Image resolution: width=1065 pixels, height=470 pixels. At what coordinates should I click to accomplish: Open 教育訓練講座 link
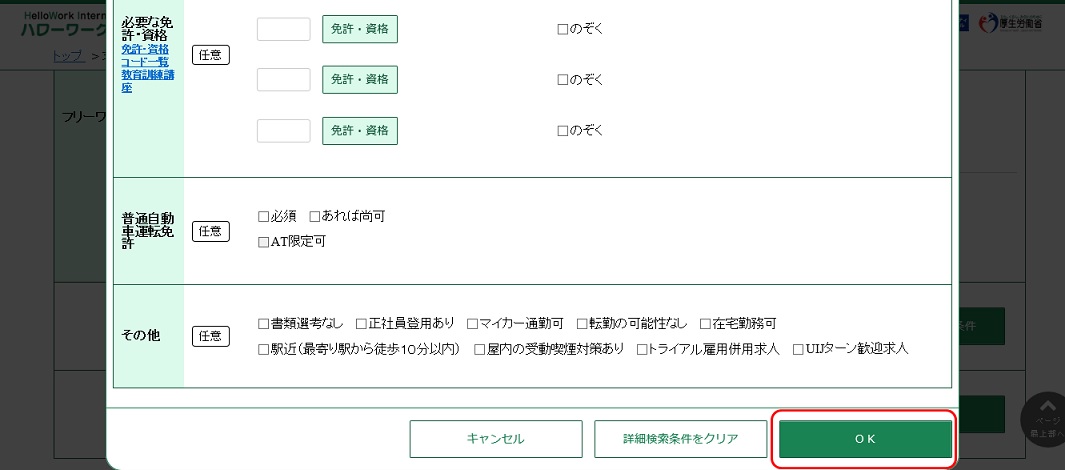pos(147,81)
